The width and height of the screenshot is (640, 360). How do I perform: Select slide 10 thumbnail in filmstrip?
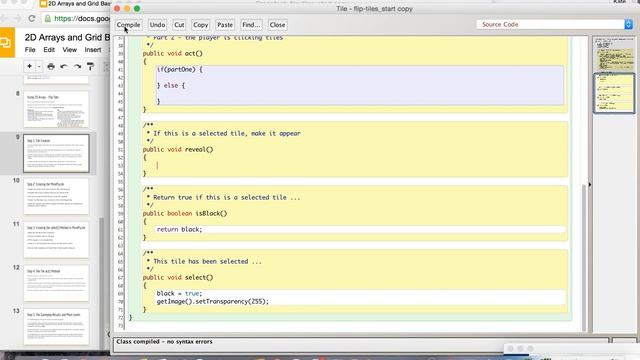tap(56, 196)
